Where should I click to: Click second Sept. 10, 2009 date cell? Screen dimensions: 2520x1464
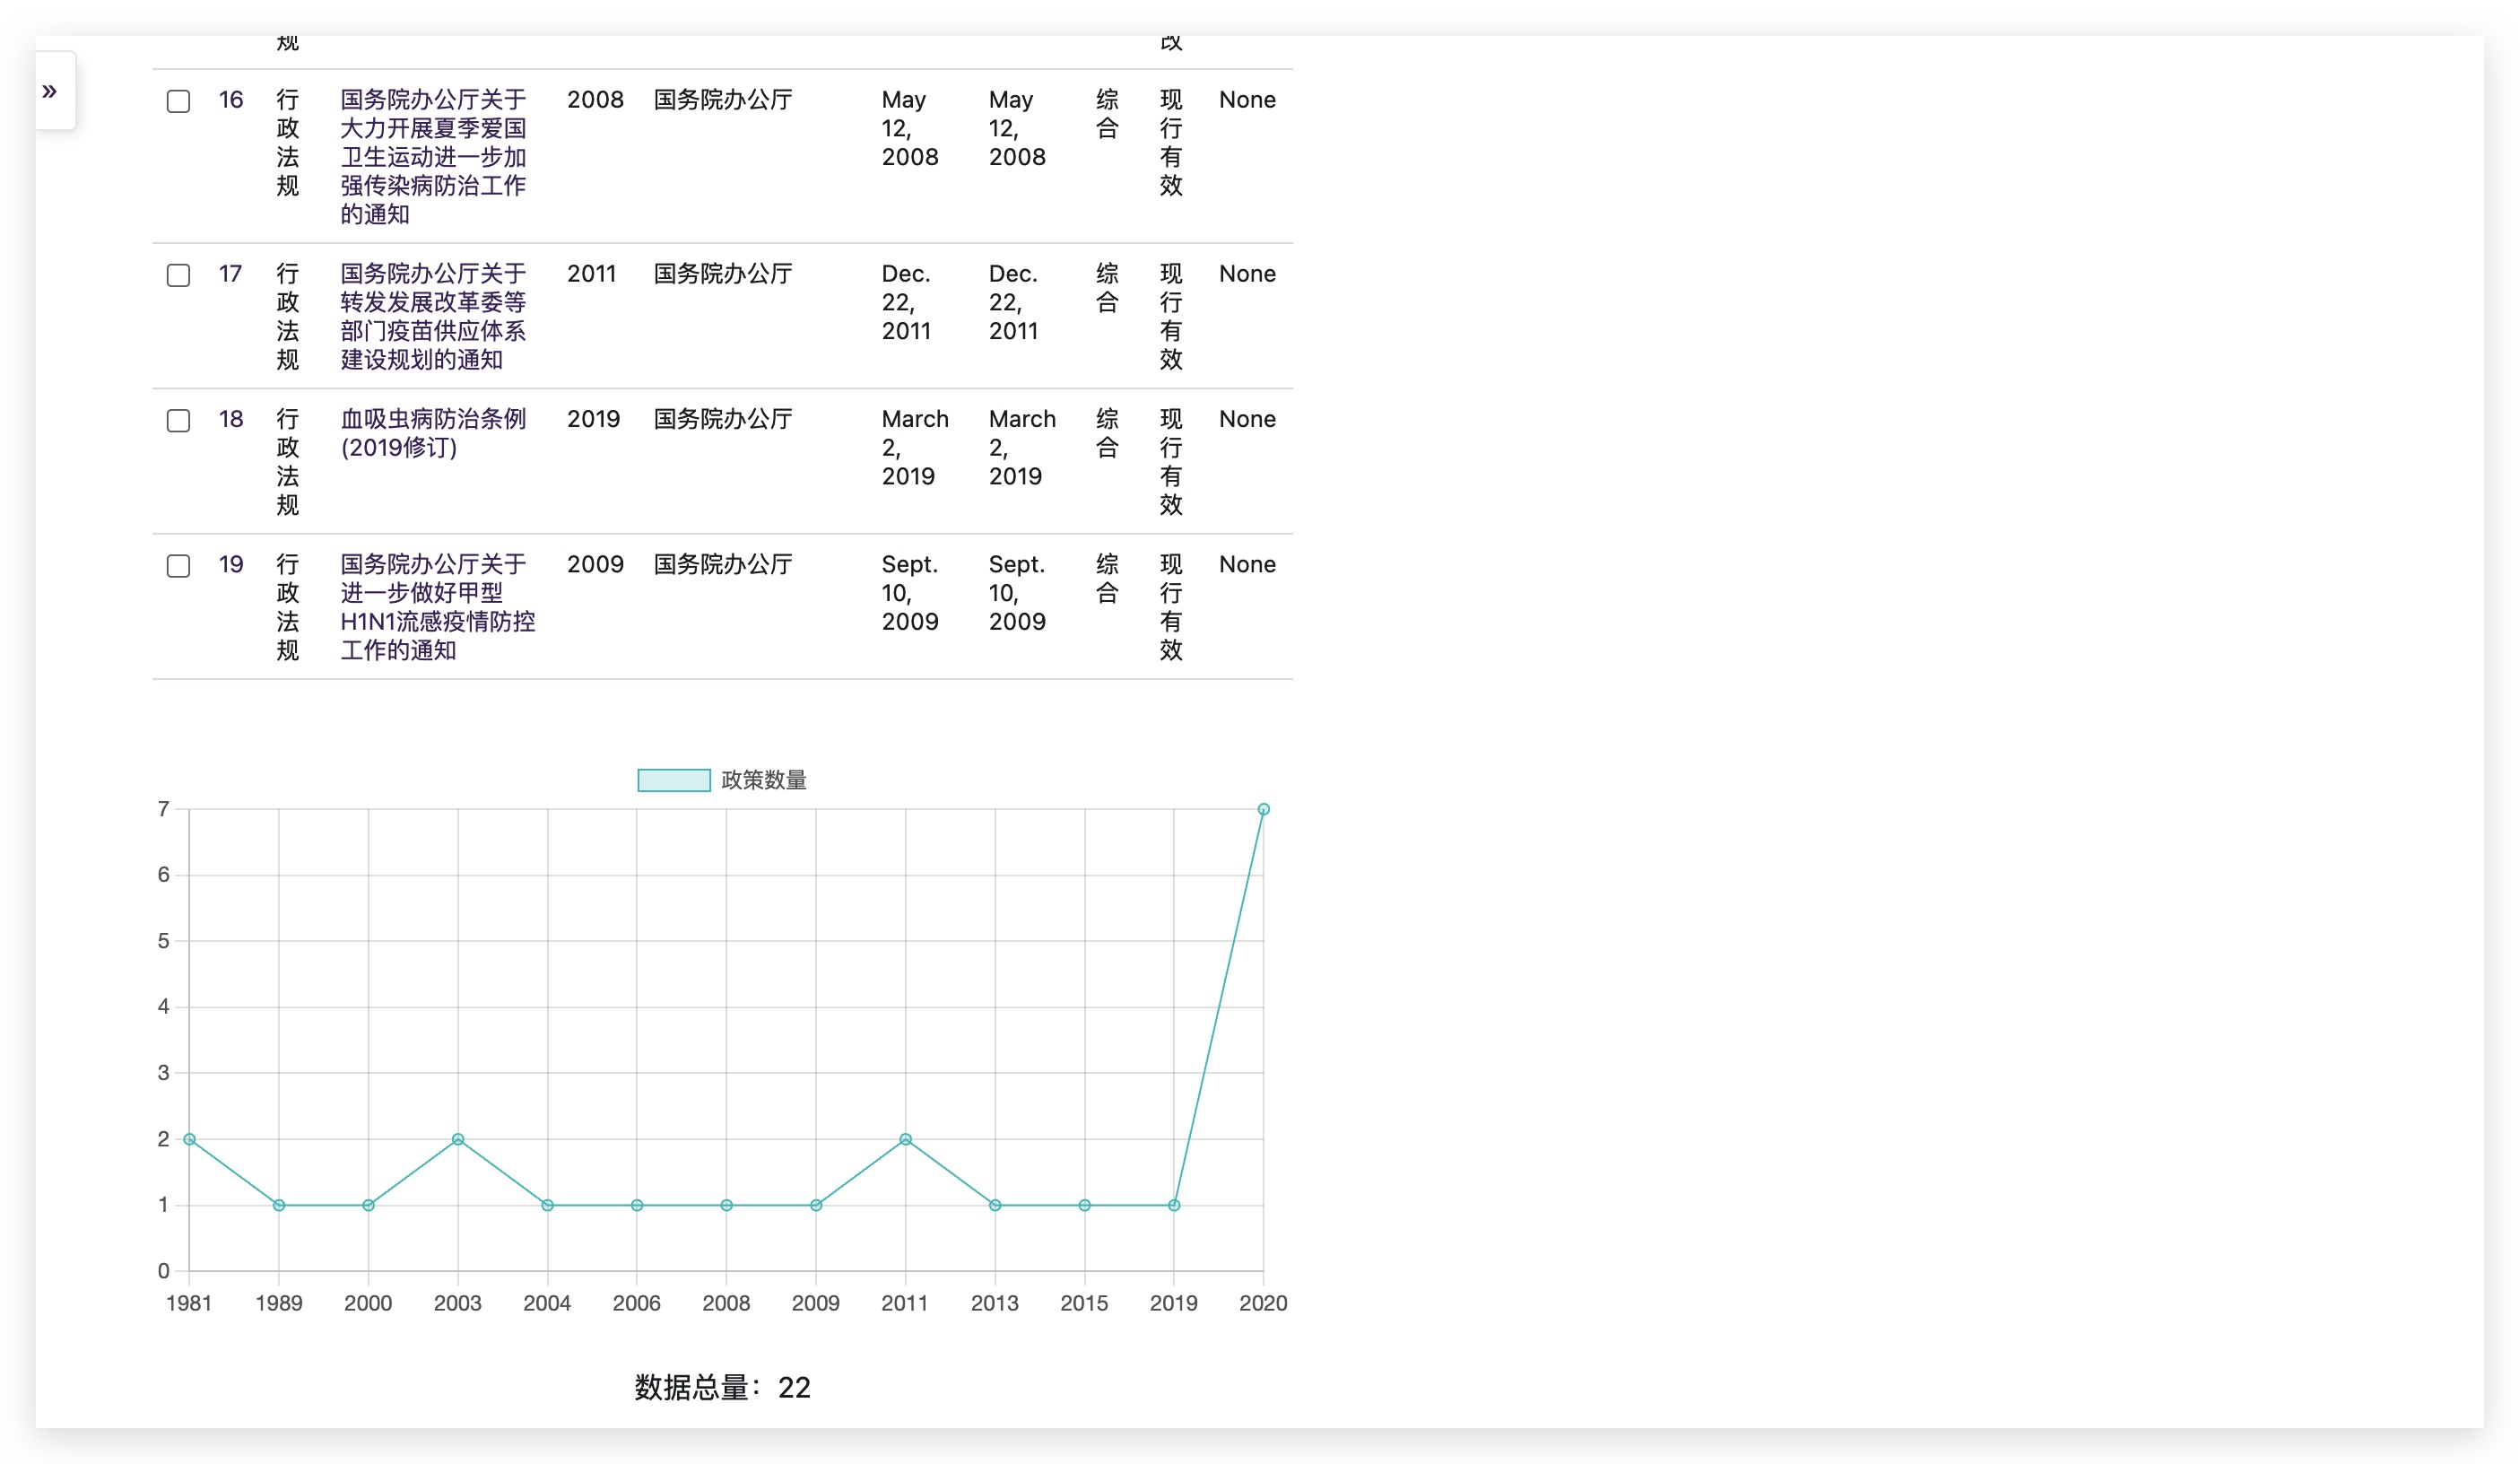coord(1017,593)
